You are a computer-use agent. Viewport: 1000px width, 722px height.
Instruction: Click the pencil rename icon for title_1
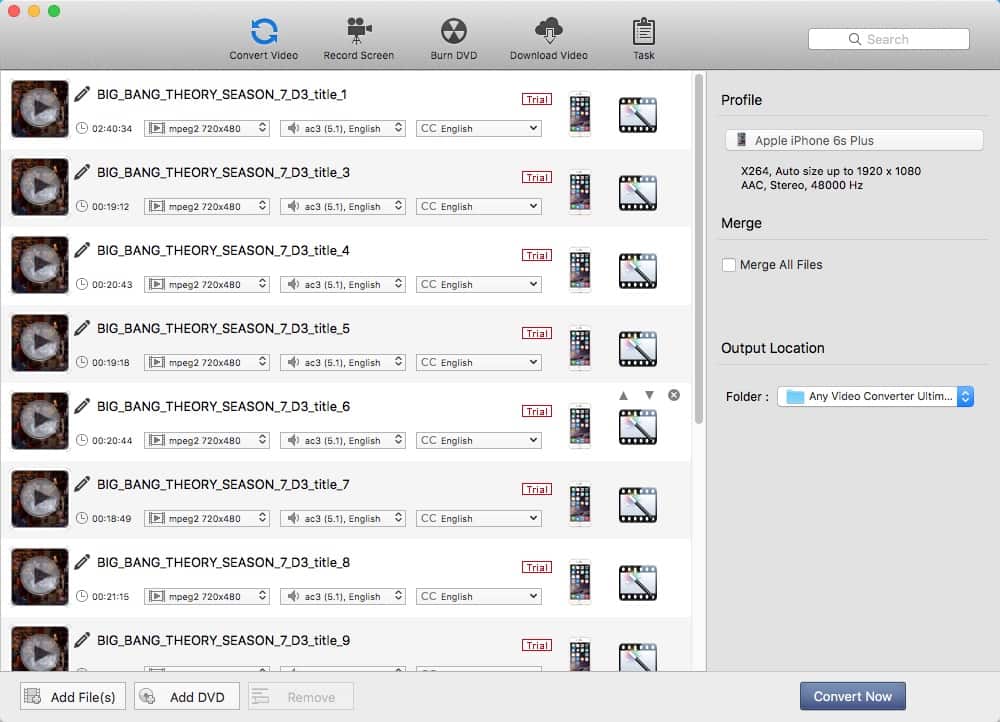82,94
